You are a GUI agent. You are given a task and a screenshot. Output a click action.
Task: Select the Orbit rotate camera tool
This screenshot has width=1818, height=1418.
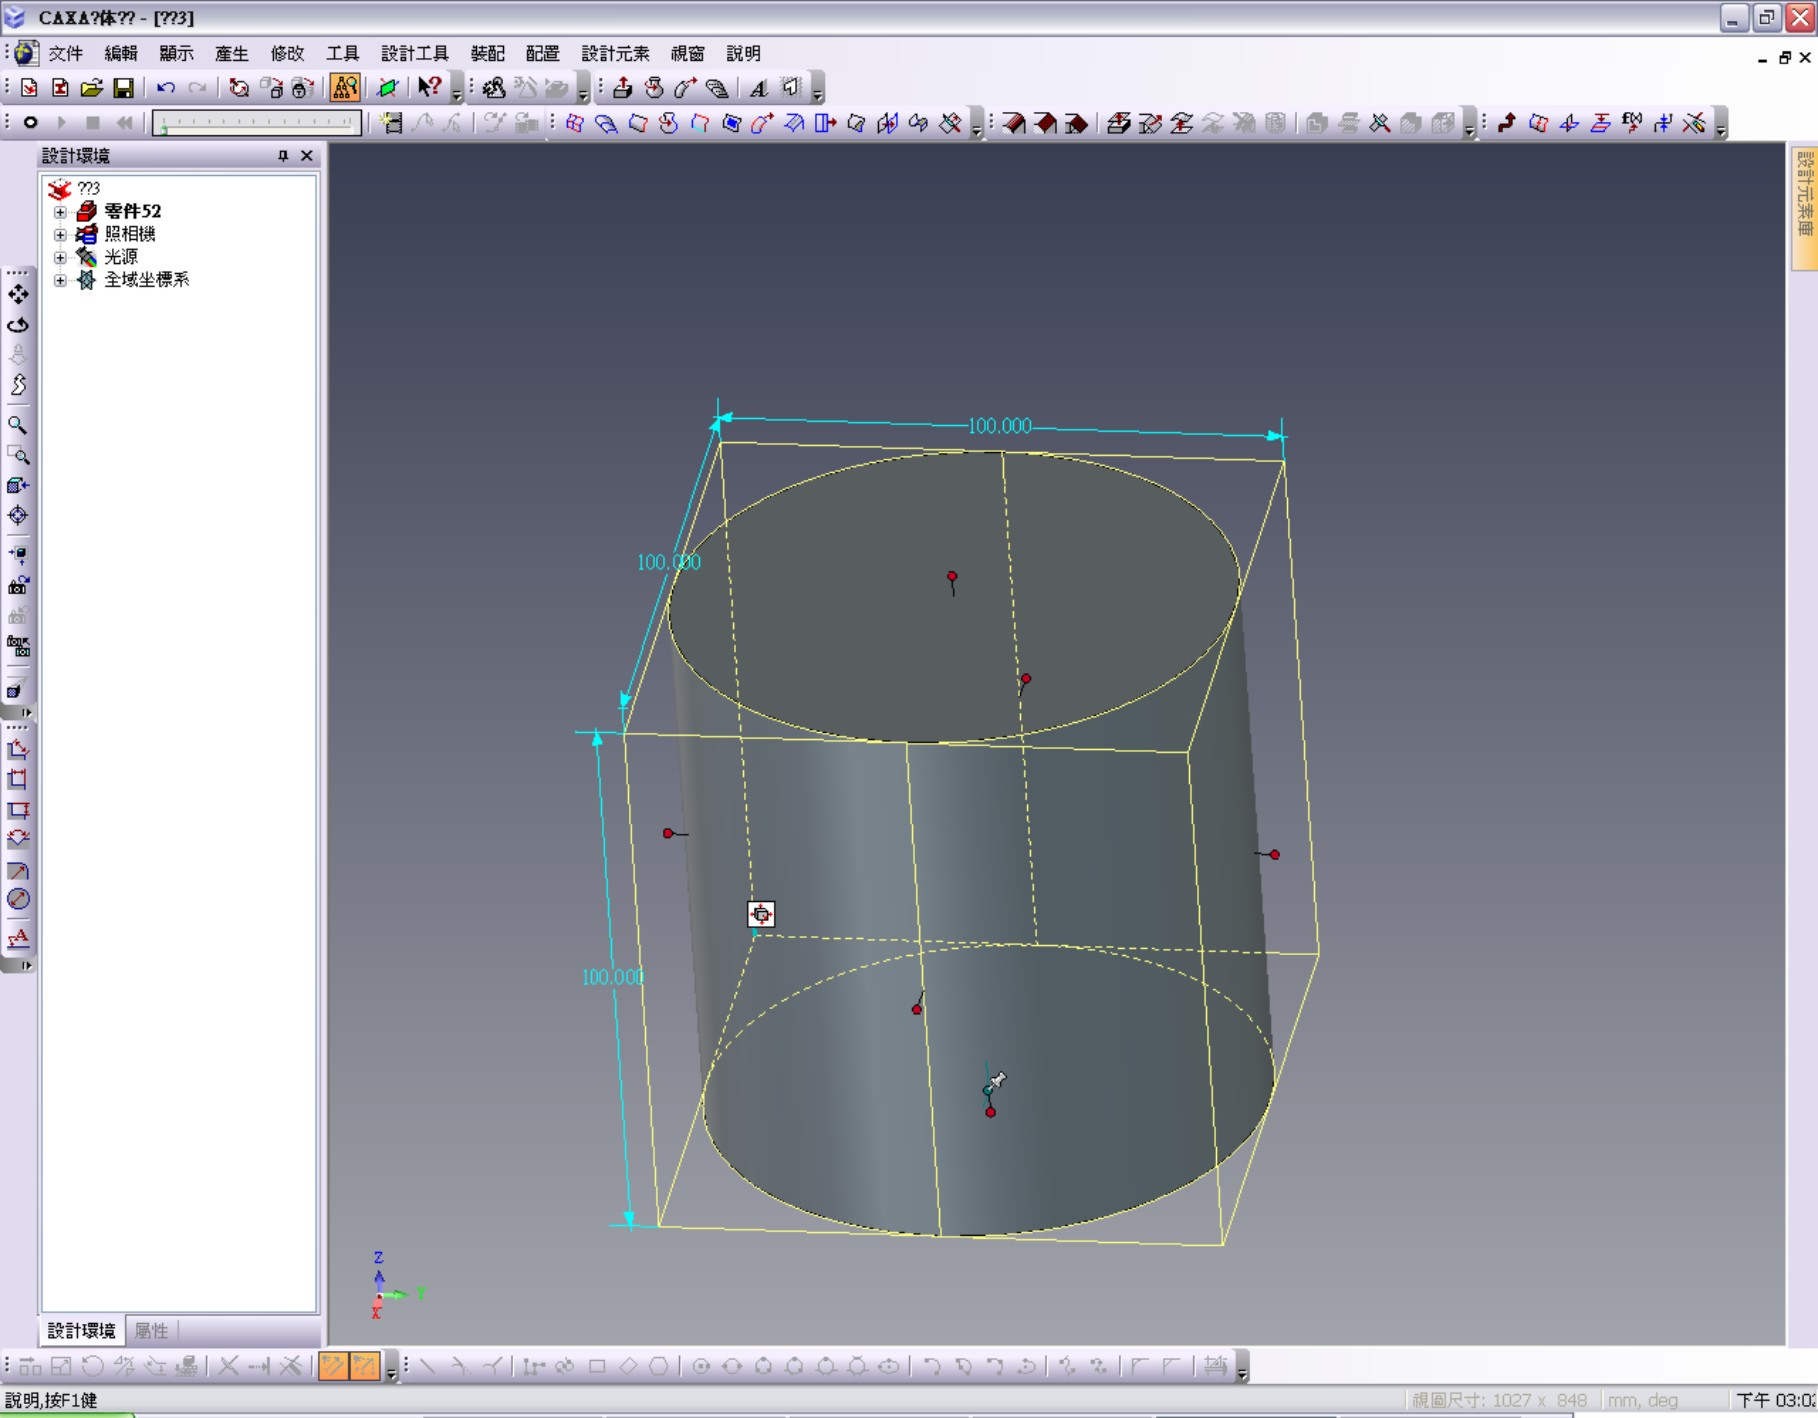18,325
